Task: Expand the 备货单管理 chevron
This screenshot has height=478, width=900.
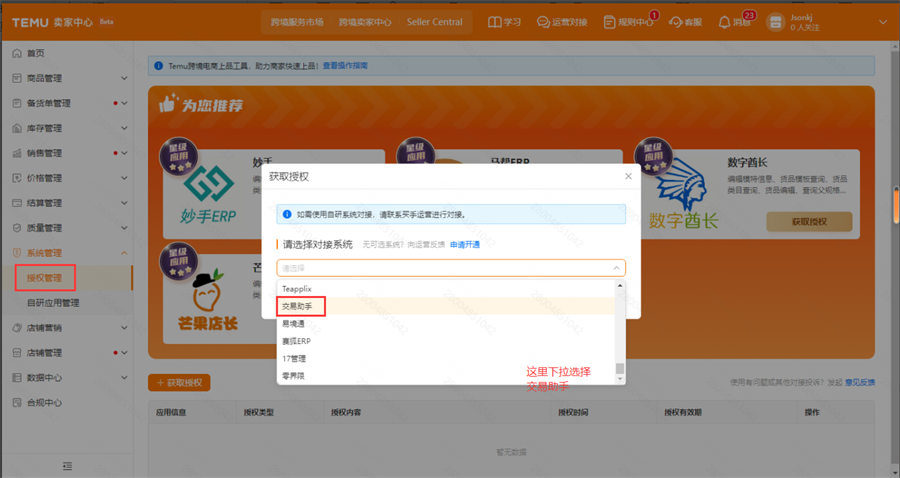Action: 124,103
